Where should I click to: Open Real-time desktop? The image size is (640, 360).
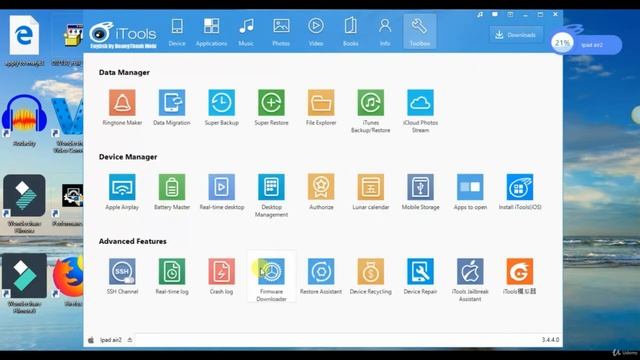[222, 187]
